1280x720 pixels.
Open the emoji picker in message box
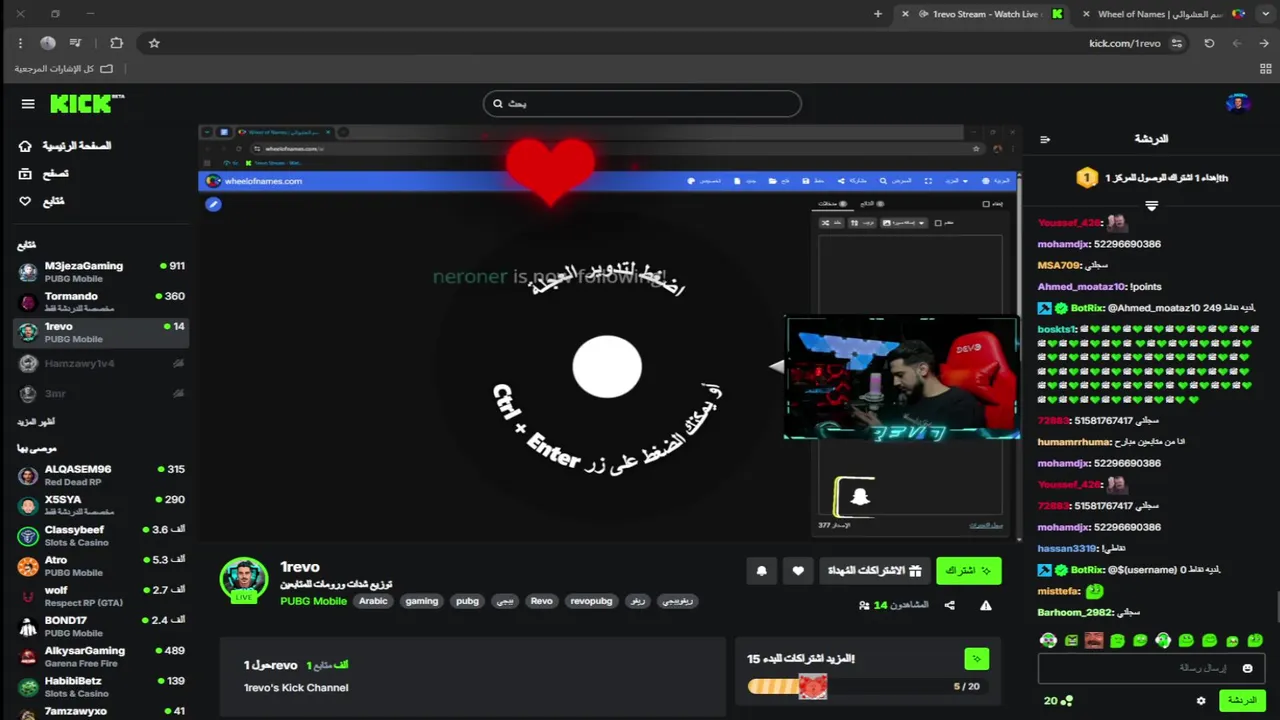tap(1247, 668)
